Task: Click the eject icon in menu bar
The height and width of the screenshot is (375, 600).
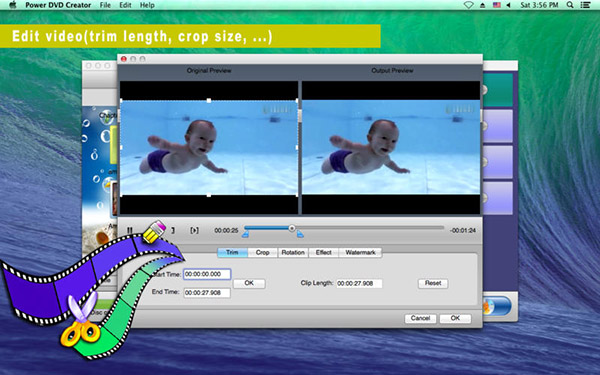Action: pos(483,5)
